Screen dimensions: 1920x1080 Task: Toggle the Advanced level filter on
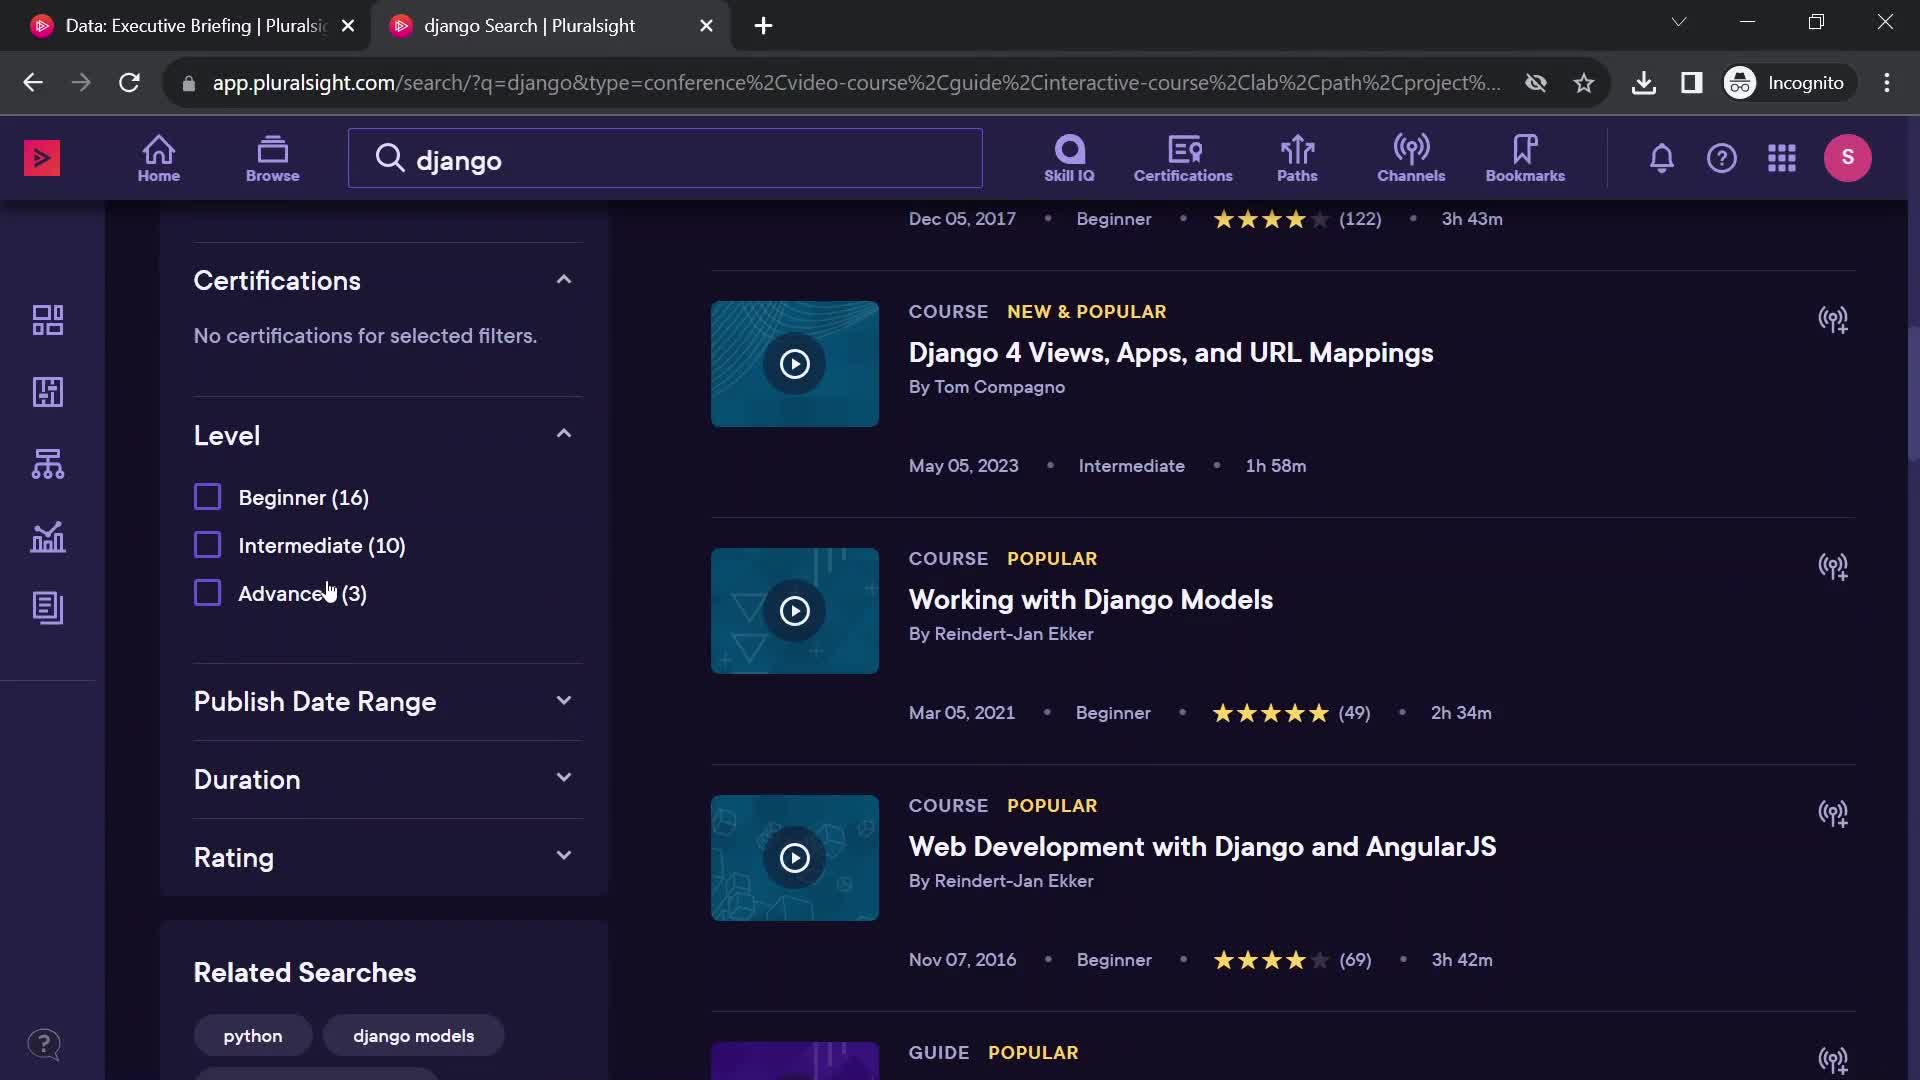[208, 593]
